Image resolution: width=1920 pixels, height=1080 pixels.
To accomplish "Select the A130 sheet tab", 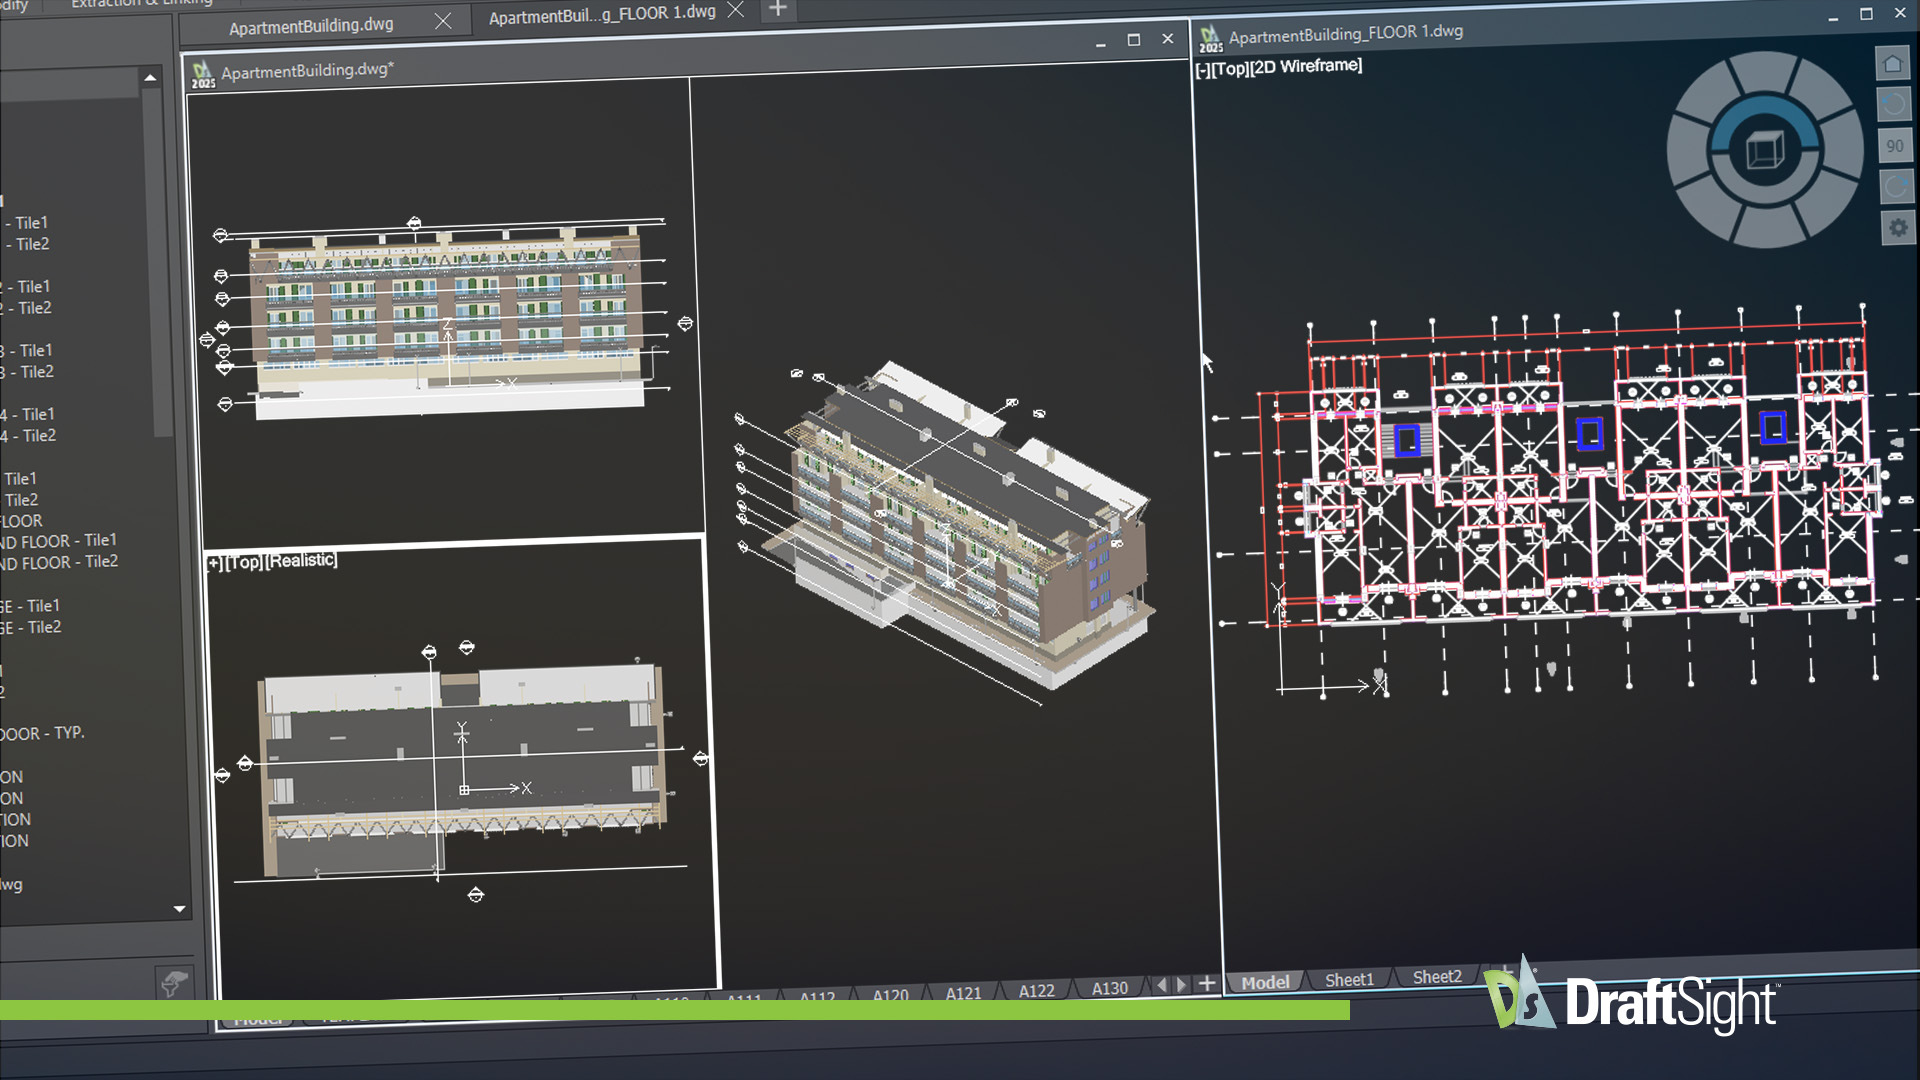I will tap(1109, 988).
